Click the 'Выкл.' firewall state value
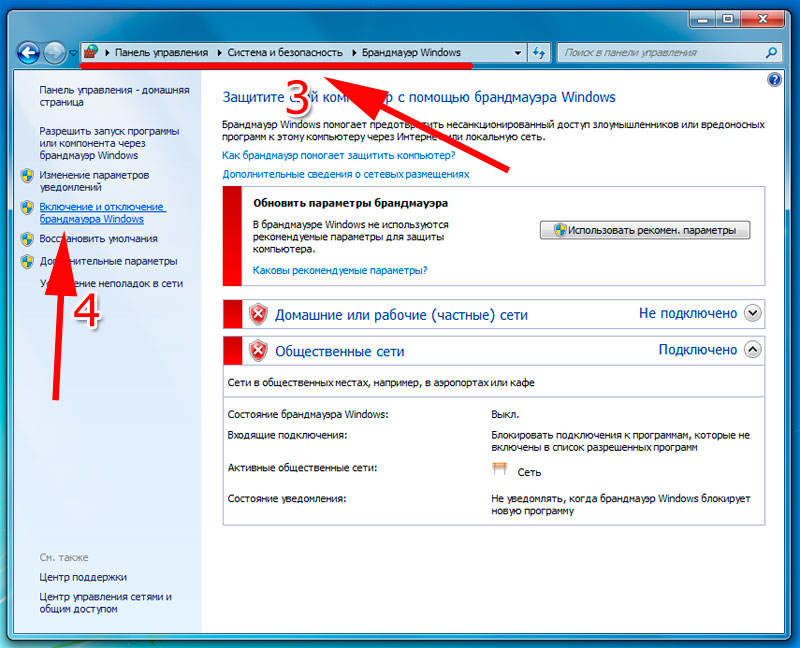 coord(505,414)
